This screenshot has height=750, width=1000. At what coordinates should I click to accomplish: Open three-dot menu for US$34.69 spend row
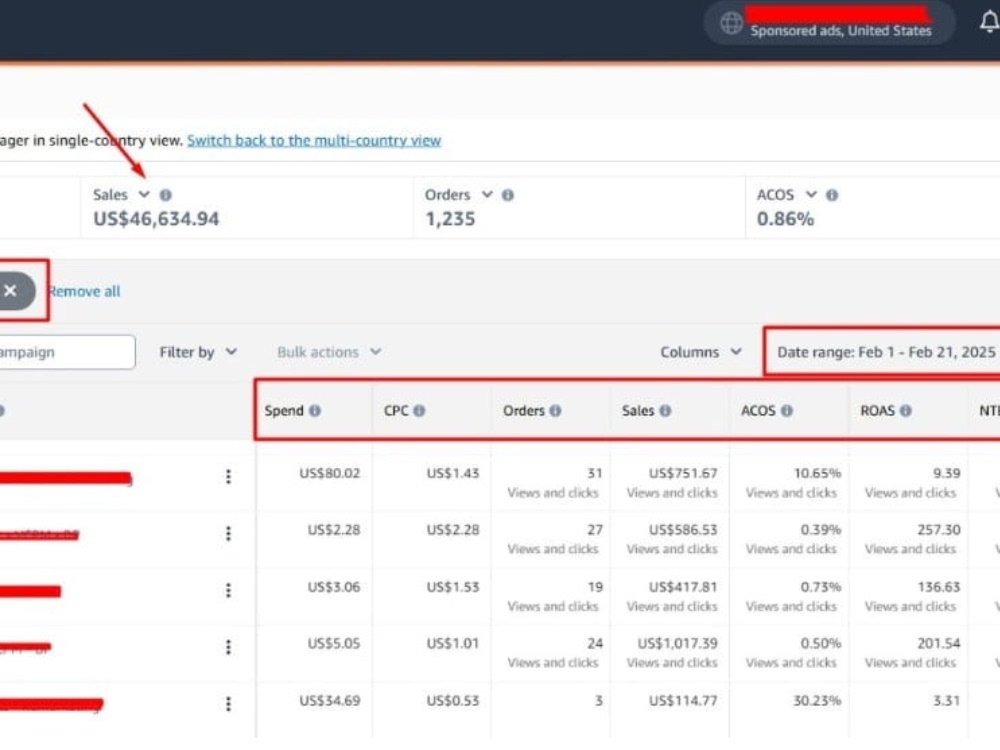coord(228,703)
